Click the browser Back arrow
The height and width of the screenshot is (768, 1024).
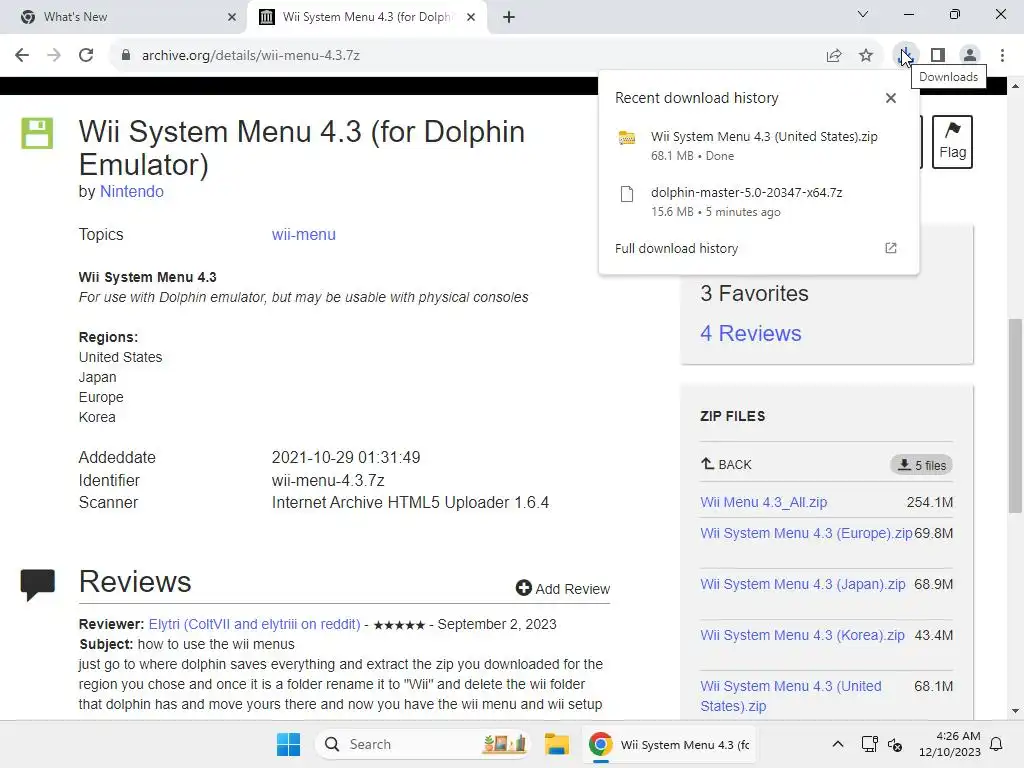tap(22, 56)
